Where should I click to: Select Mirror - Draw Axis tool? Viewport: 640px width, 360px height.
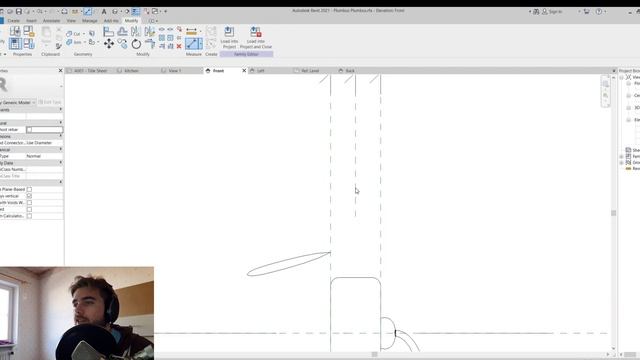pyautogui.click(x=149, y=31)
